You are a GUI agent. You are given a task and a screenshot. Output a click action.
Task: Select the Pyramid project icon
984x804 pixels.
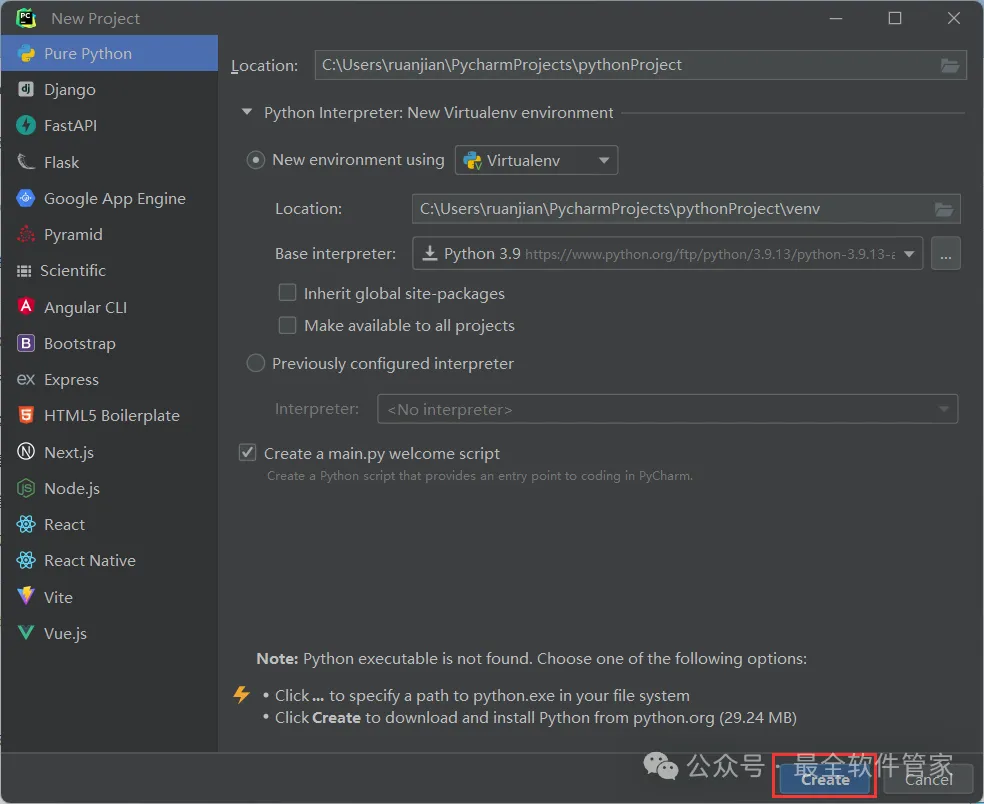click(x=26, y=234)
